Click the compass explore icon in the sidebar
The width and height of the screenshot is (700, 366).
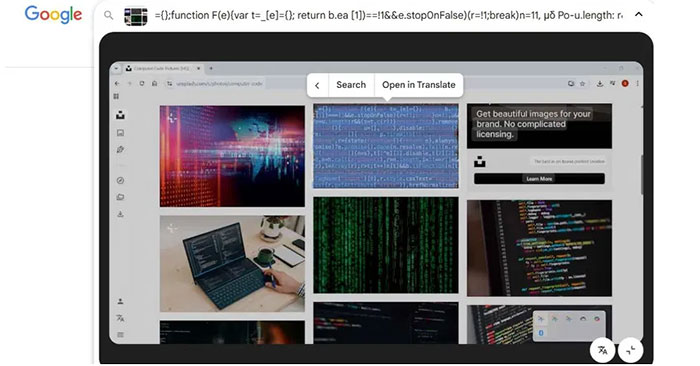[x=120, y=180]
